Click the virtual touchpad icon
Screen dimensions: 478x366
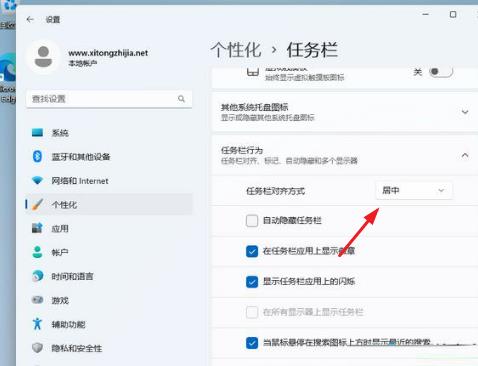coord(253,71)
